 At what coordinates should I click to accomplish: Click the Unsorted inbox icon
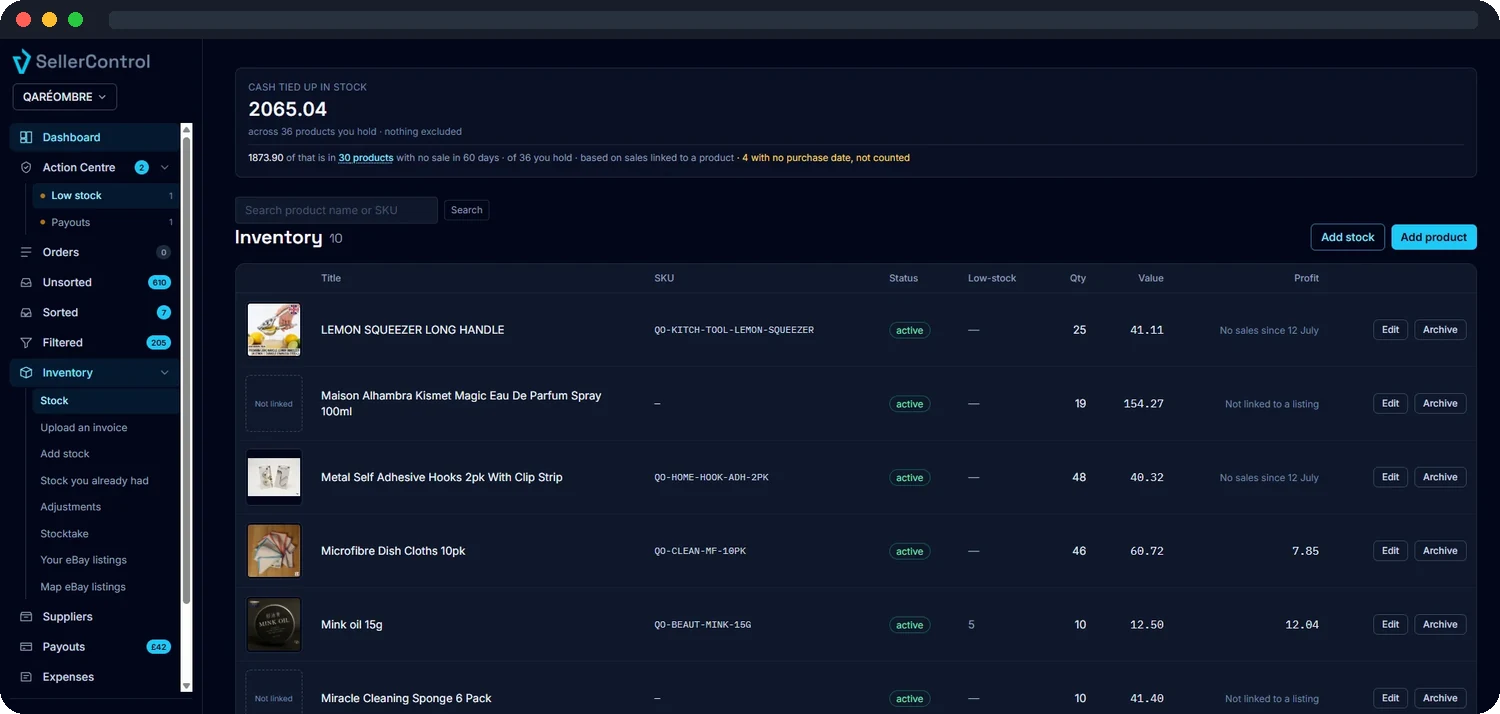(26, 282)
